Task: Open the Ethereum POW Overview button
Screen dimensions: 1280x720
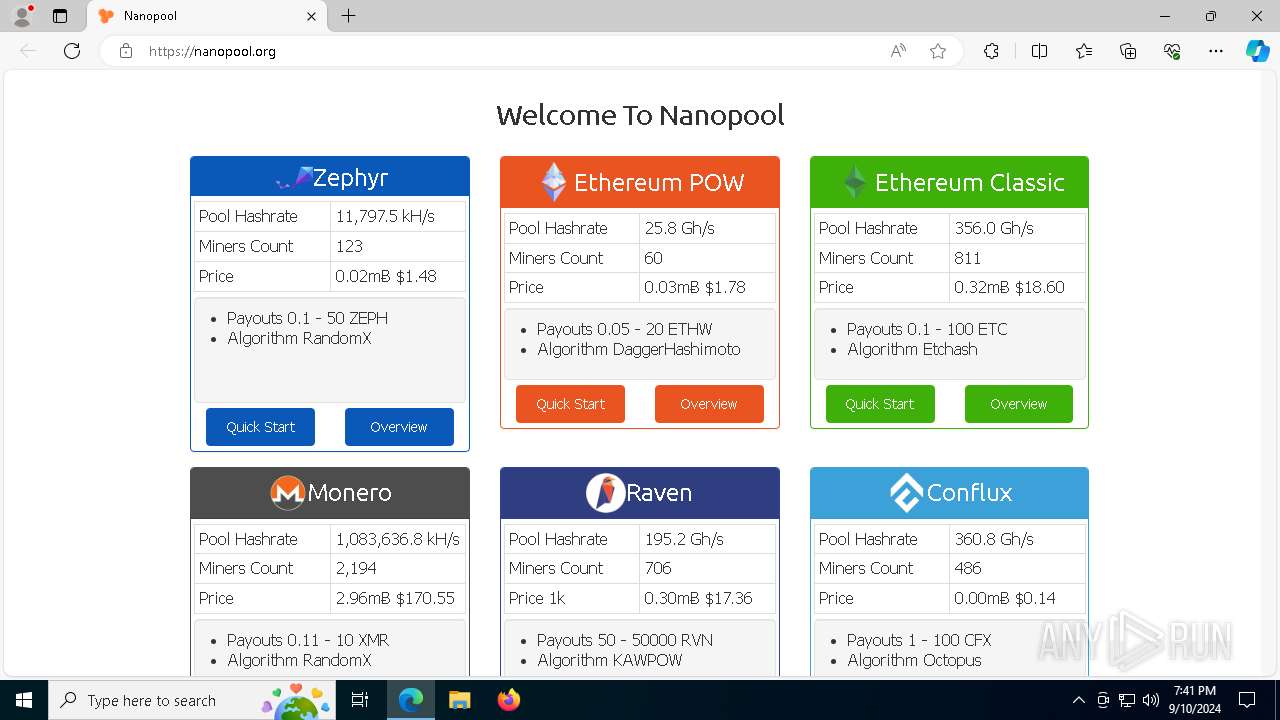Action: 709,404
